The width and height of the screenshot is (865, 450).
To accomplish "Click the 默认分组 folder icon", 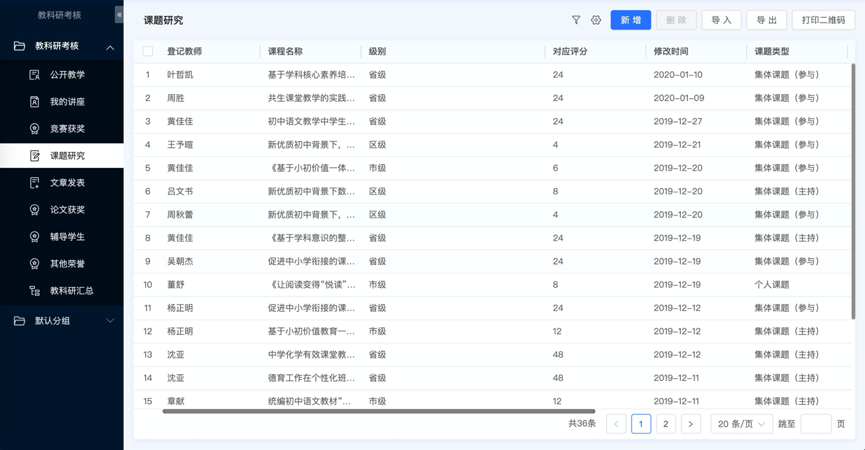I will (x=19, y=320).
